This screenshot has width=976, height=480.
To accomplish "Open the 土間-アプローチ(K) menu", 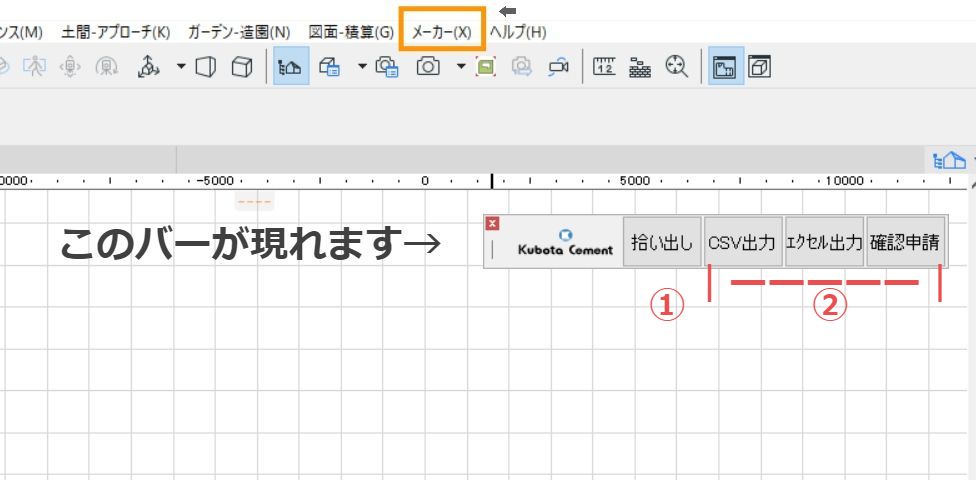I will point(116,32).
